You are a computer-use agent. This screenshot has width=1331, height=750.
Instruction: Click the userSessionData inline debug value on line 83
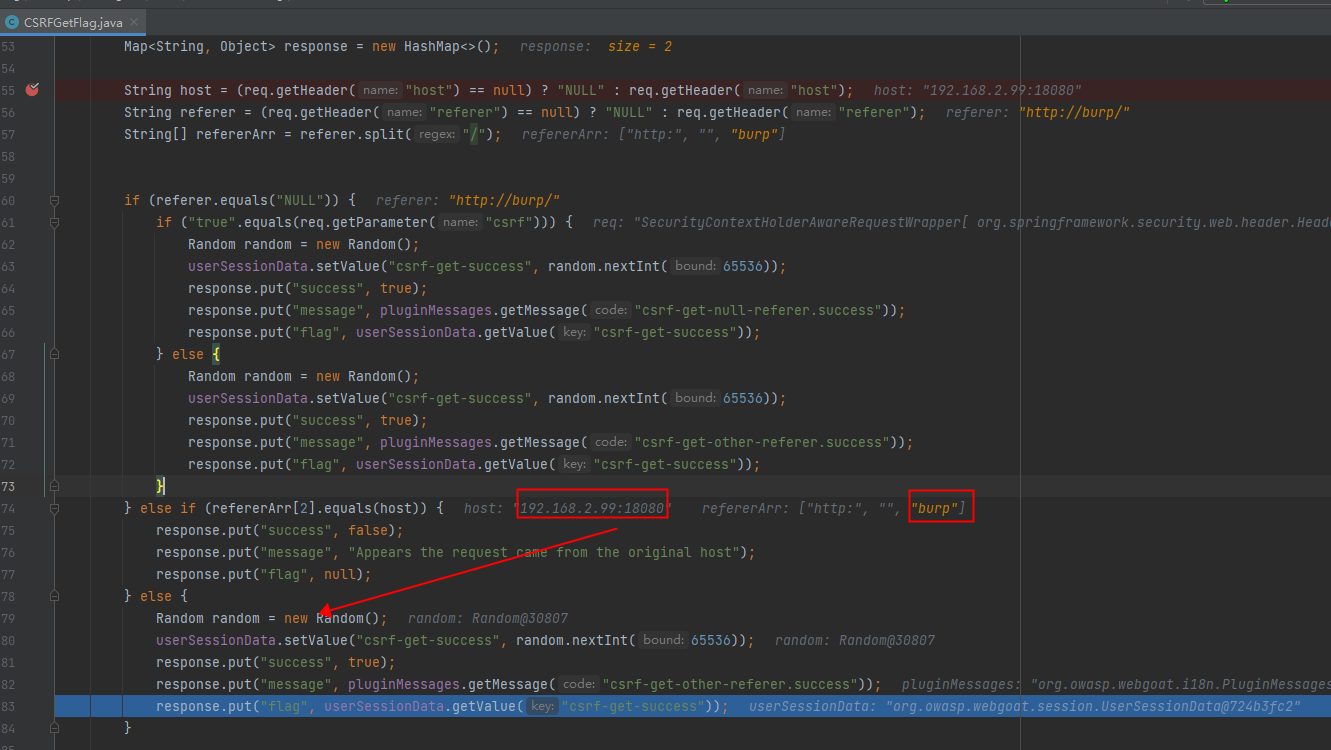point(1025,706)
